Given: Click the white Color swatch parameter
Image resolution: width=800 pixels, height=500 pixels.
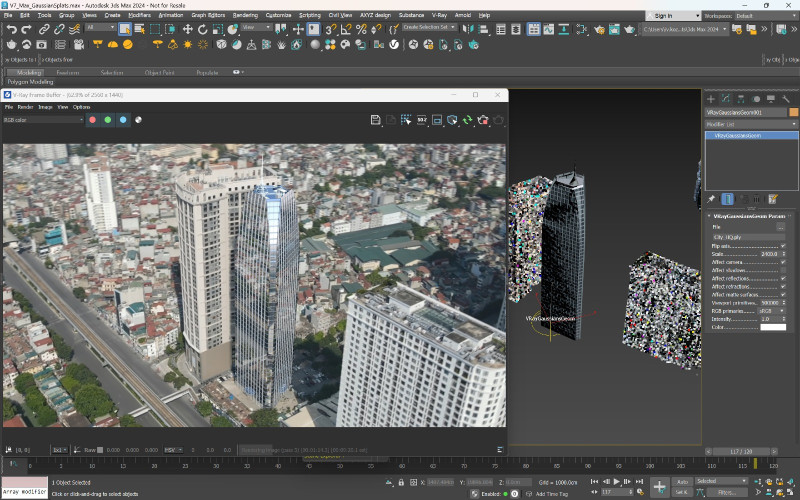Looking at the screenshot, I should pyautogui.click(x=773, y=327).
